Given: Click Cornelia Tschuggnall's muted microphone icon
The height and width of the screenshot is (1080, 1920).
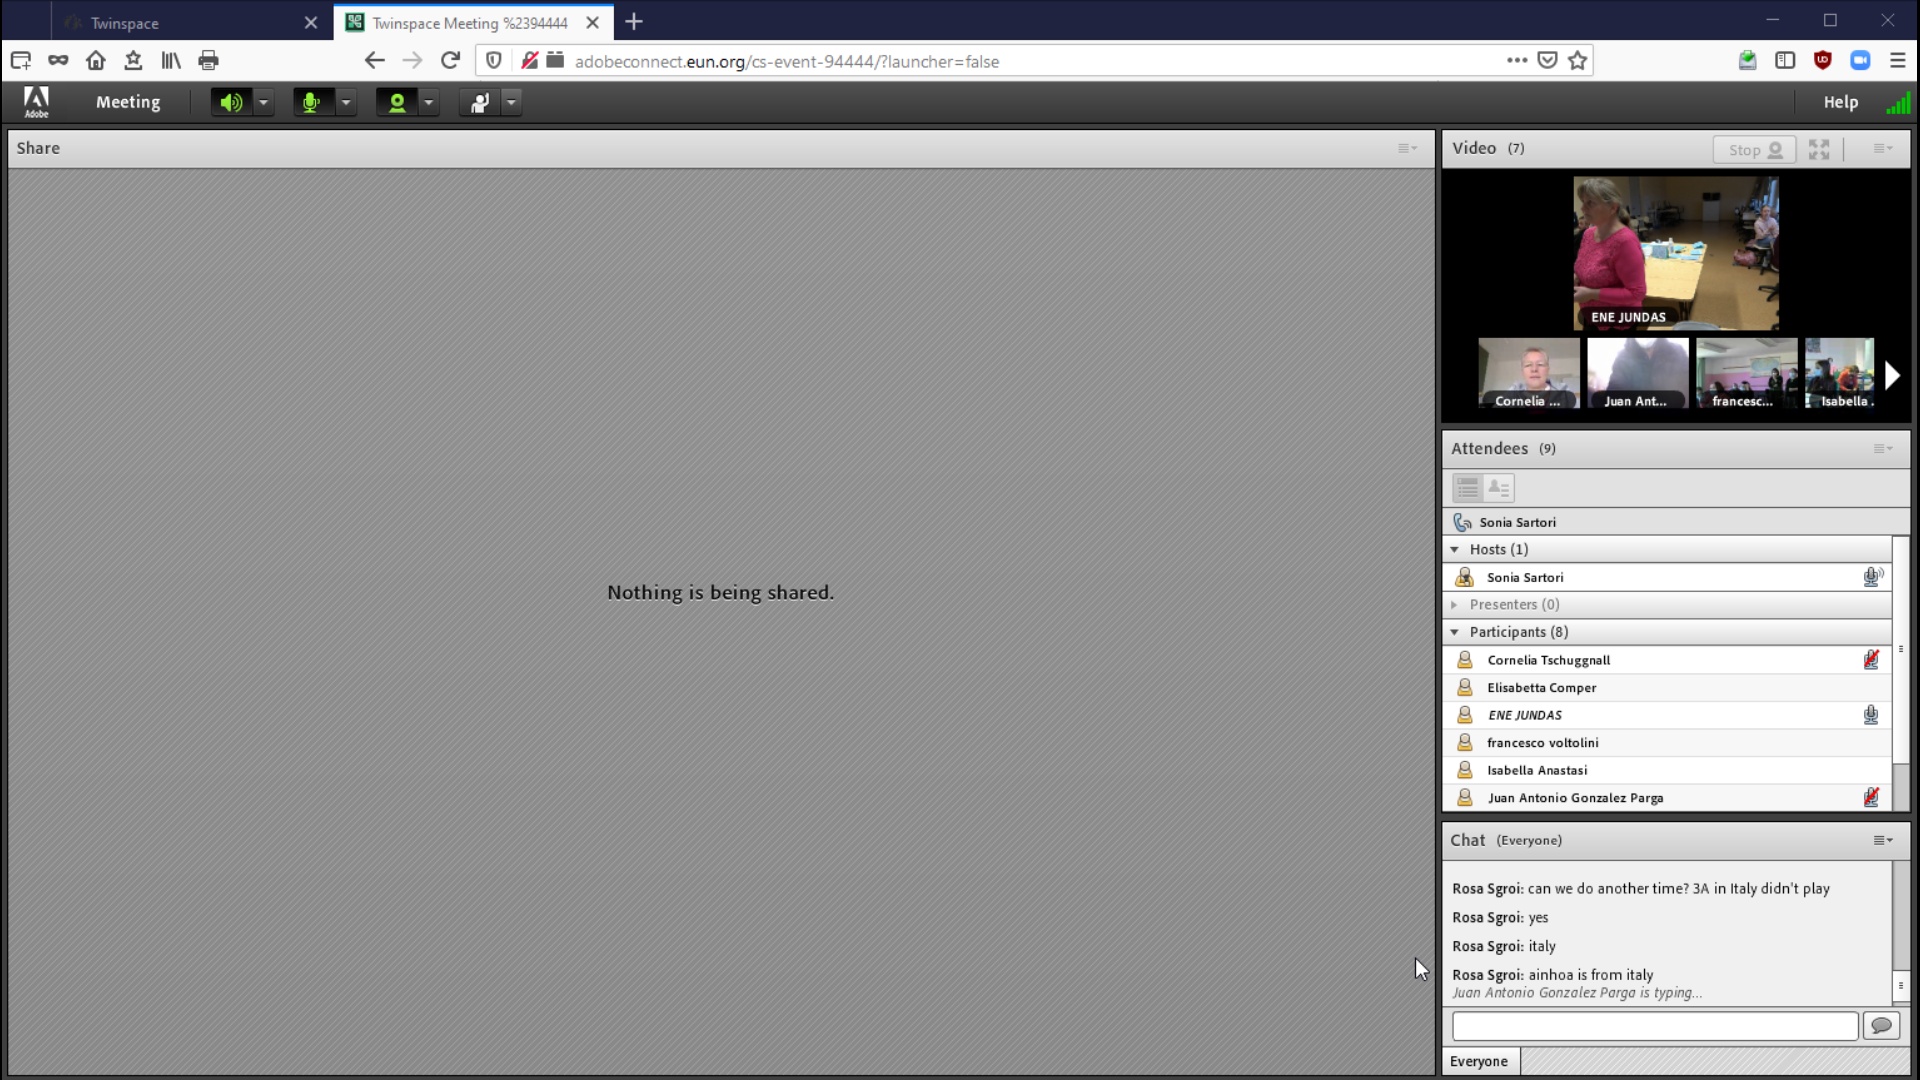Looking at the screenshot, I should coord(1871,660).
